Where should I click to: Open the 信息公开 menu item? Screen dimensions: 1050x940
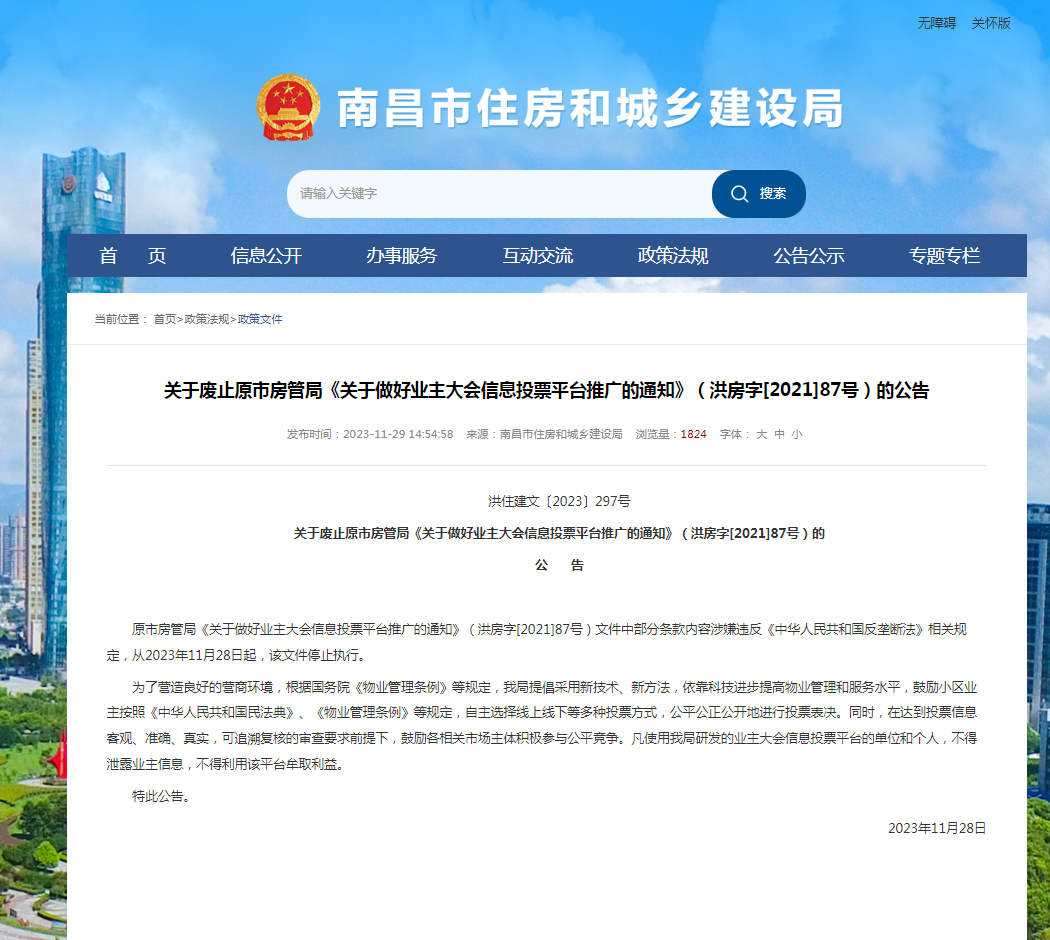pos(266,256)
